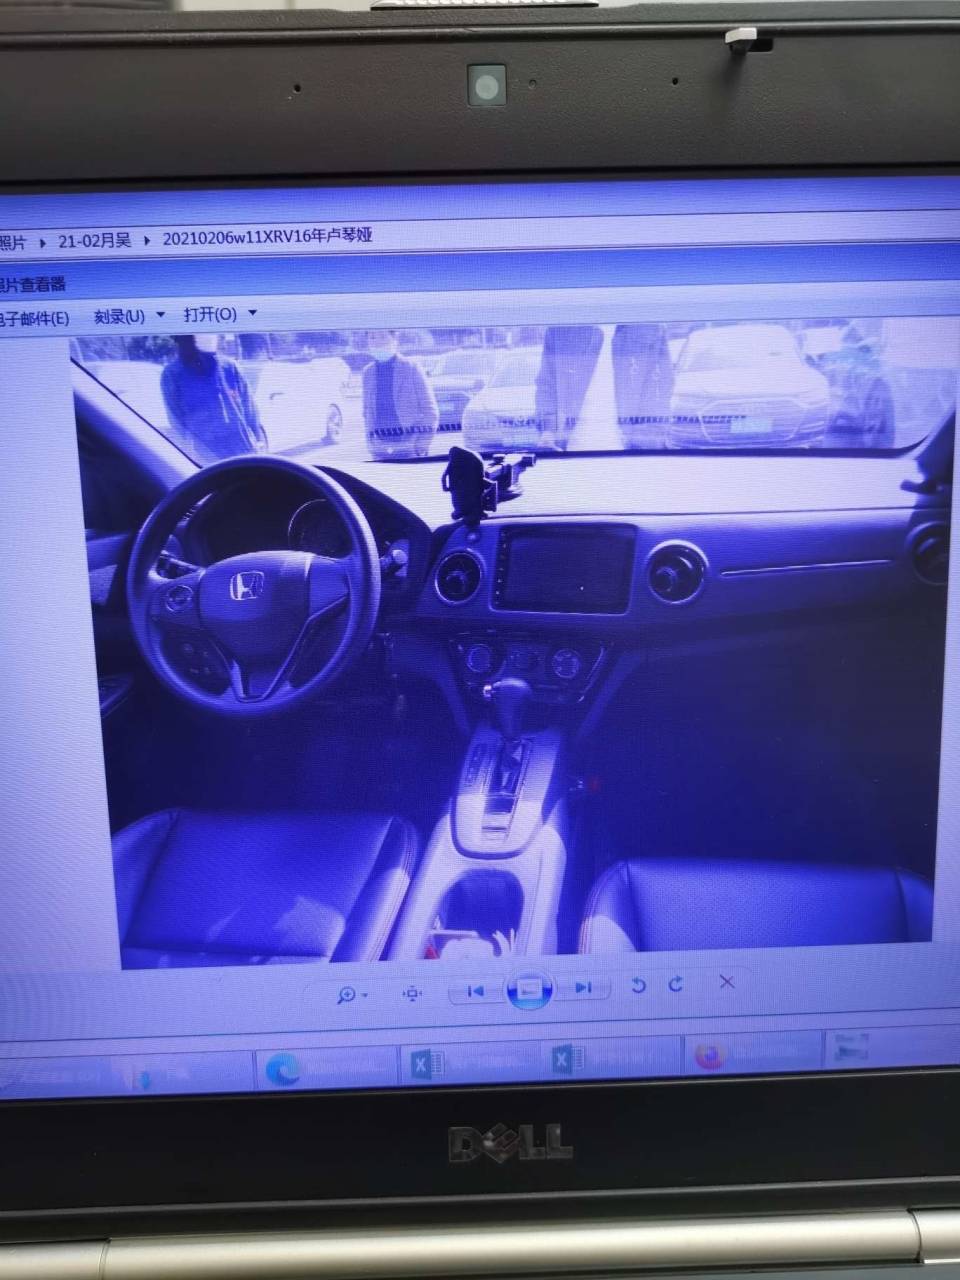Image resolution: width=960 pixels, height=1280 pixels.
Task: Open Microsoft Edge from the taskbar
Action: point(325,1069)
